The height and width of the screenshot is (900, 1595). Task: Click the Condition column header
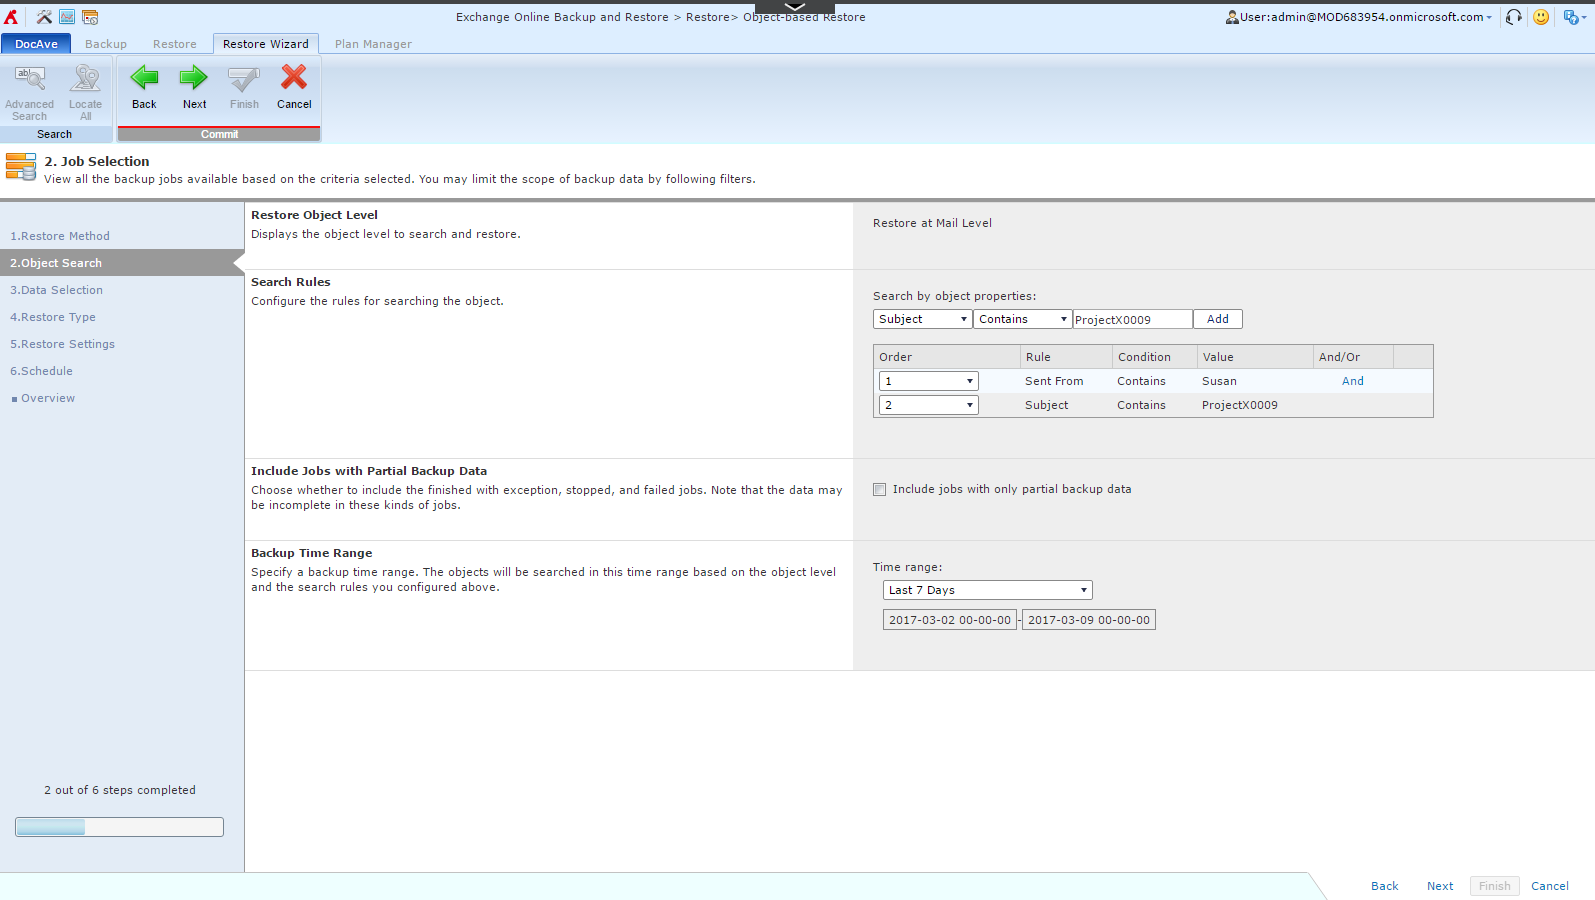(1155, 357)
